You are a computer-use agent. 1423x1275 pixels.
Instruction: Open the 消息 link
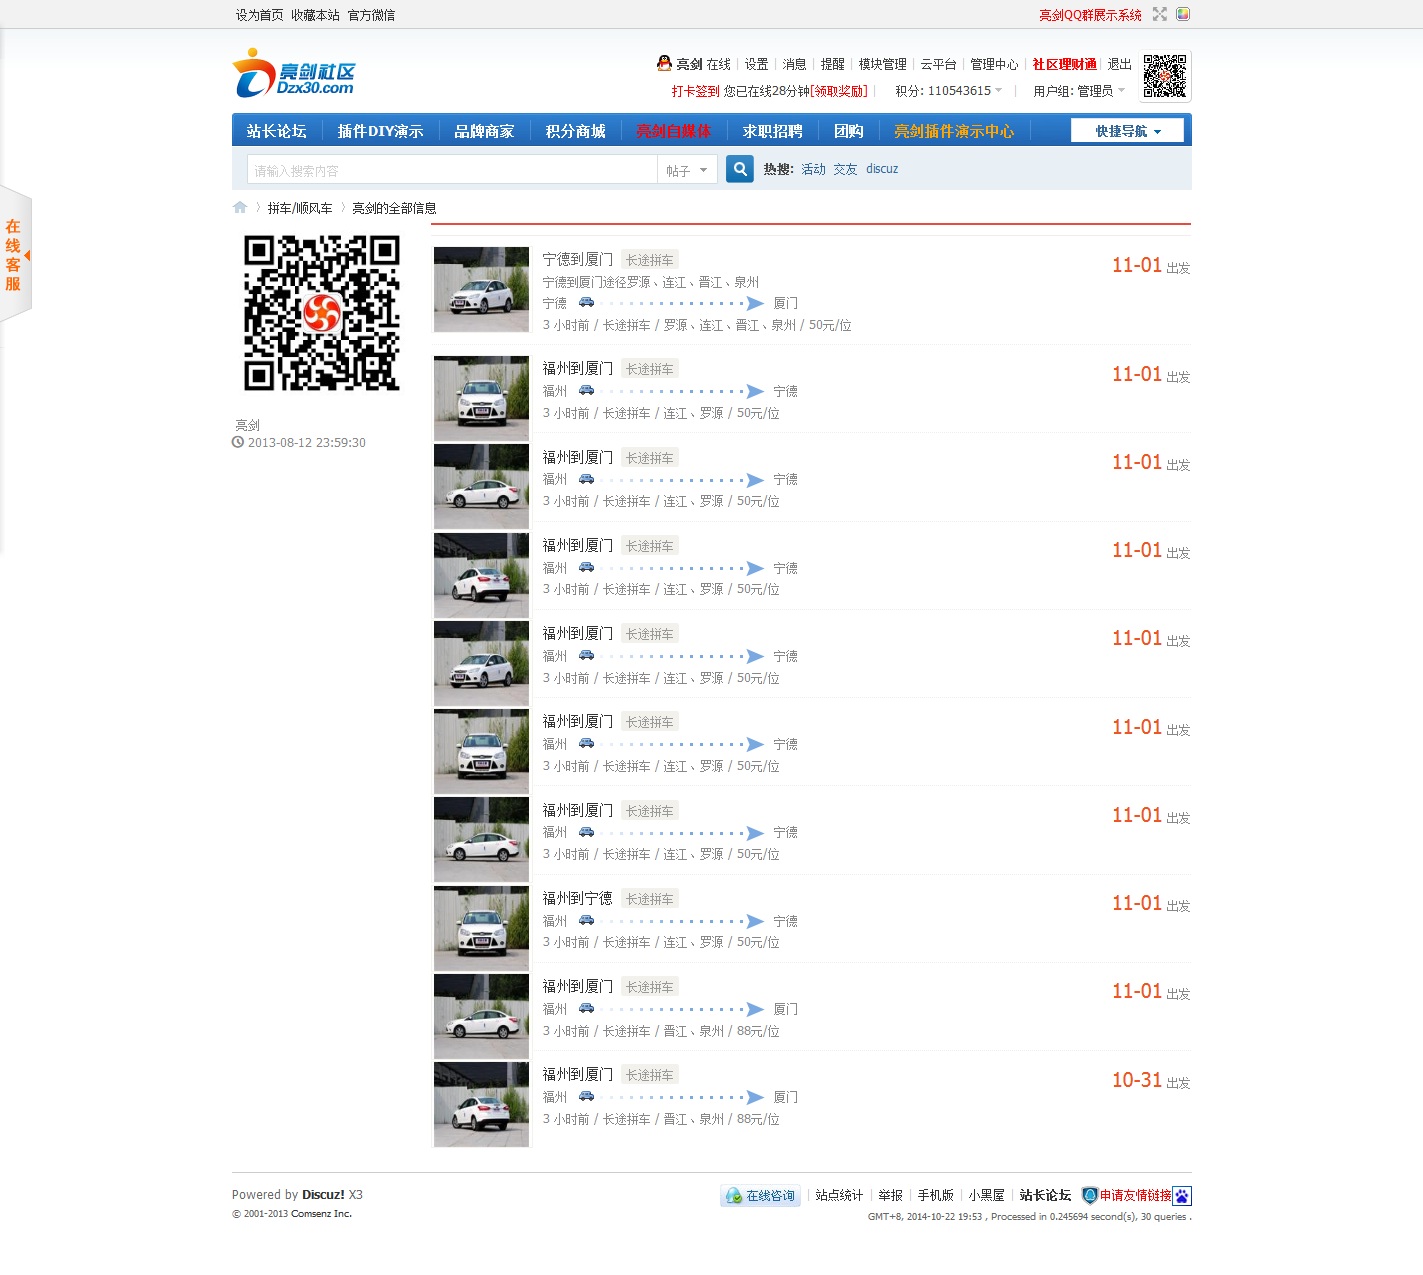795,64
